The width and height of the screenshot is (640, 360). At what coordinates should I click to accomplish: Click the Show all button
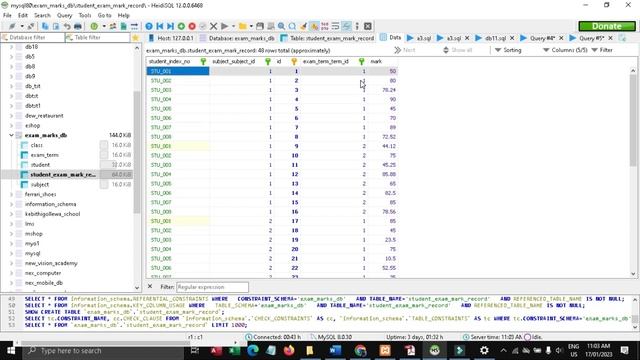(x=458, y=50)
